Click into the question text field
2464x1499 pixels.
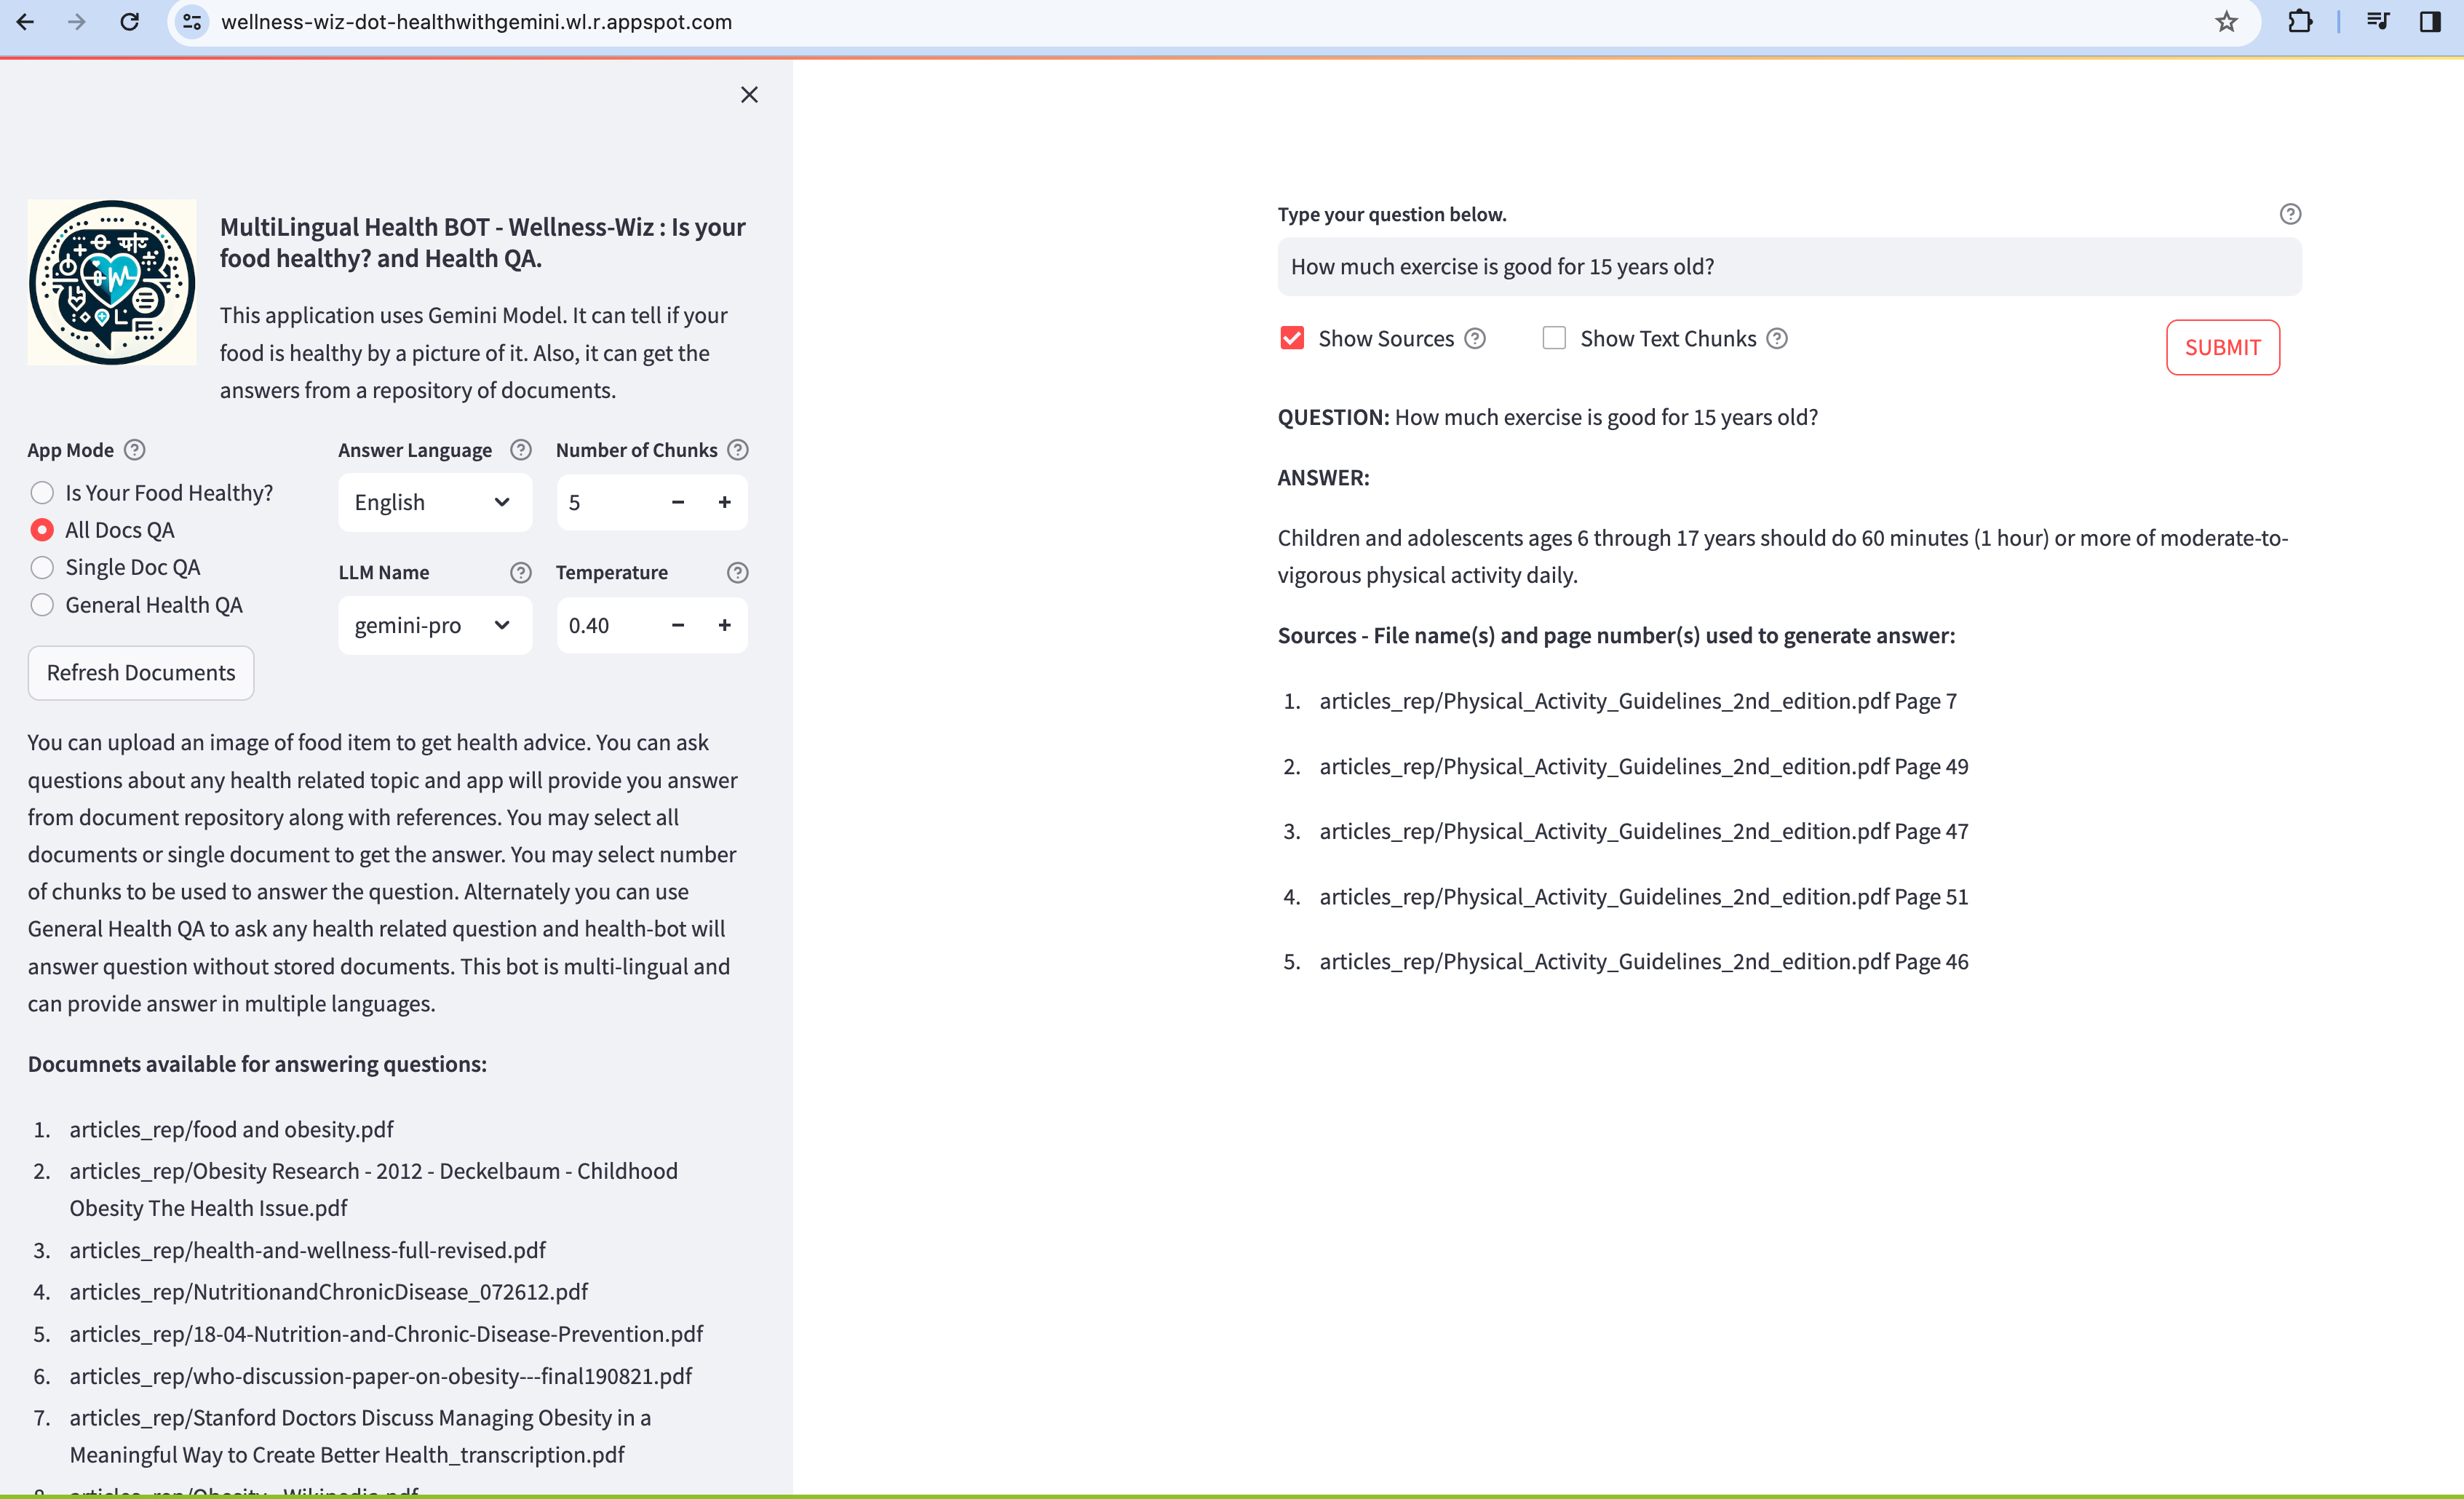click(1788, 267)
